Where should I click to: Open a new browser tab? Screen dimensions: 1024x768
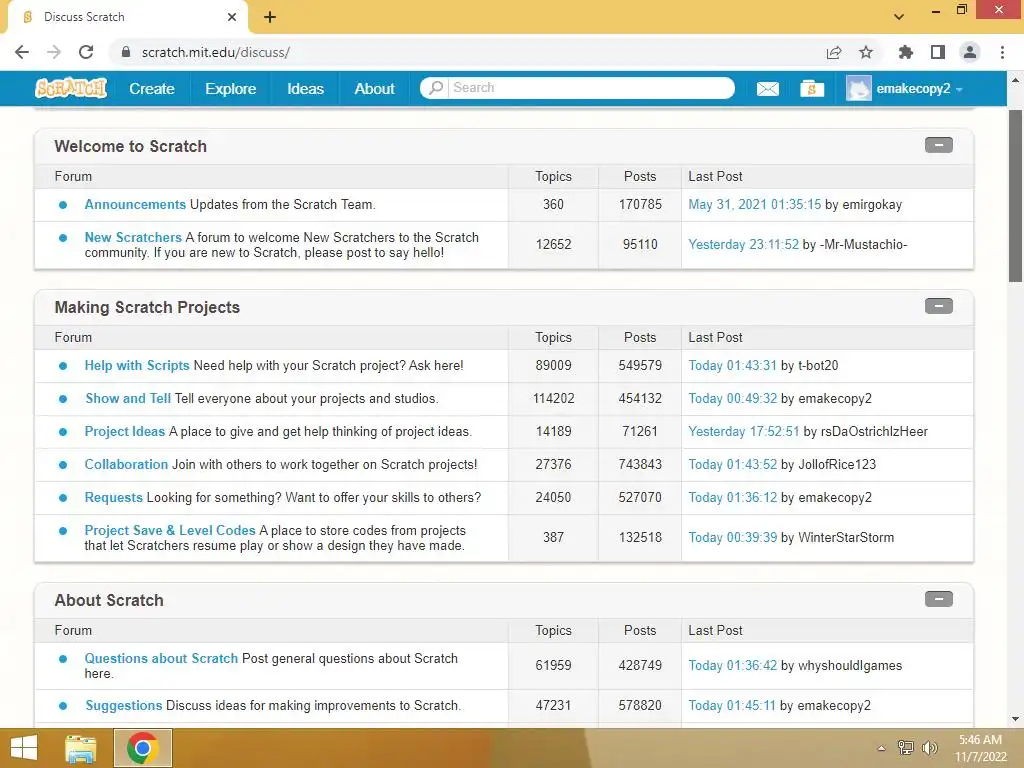(x=270, y=17)
